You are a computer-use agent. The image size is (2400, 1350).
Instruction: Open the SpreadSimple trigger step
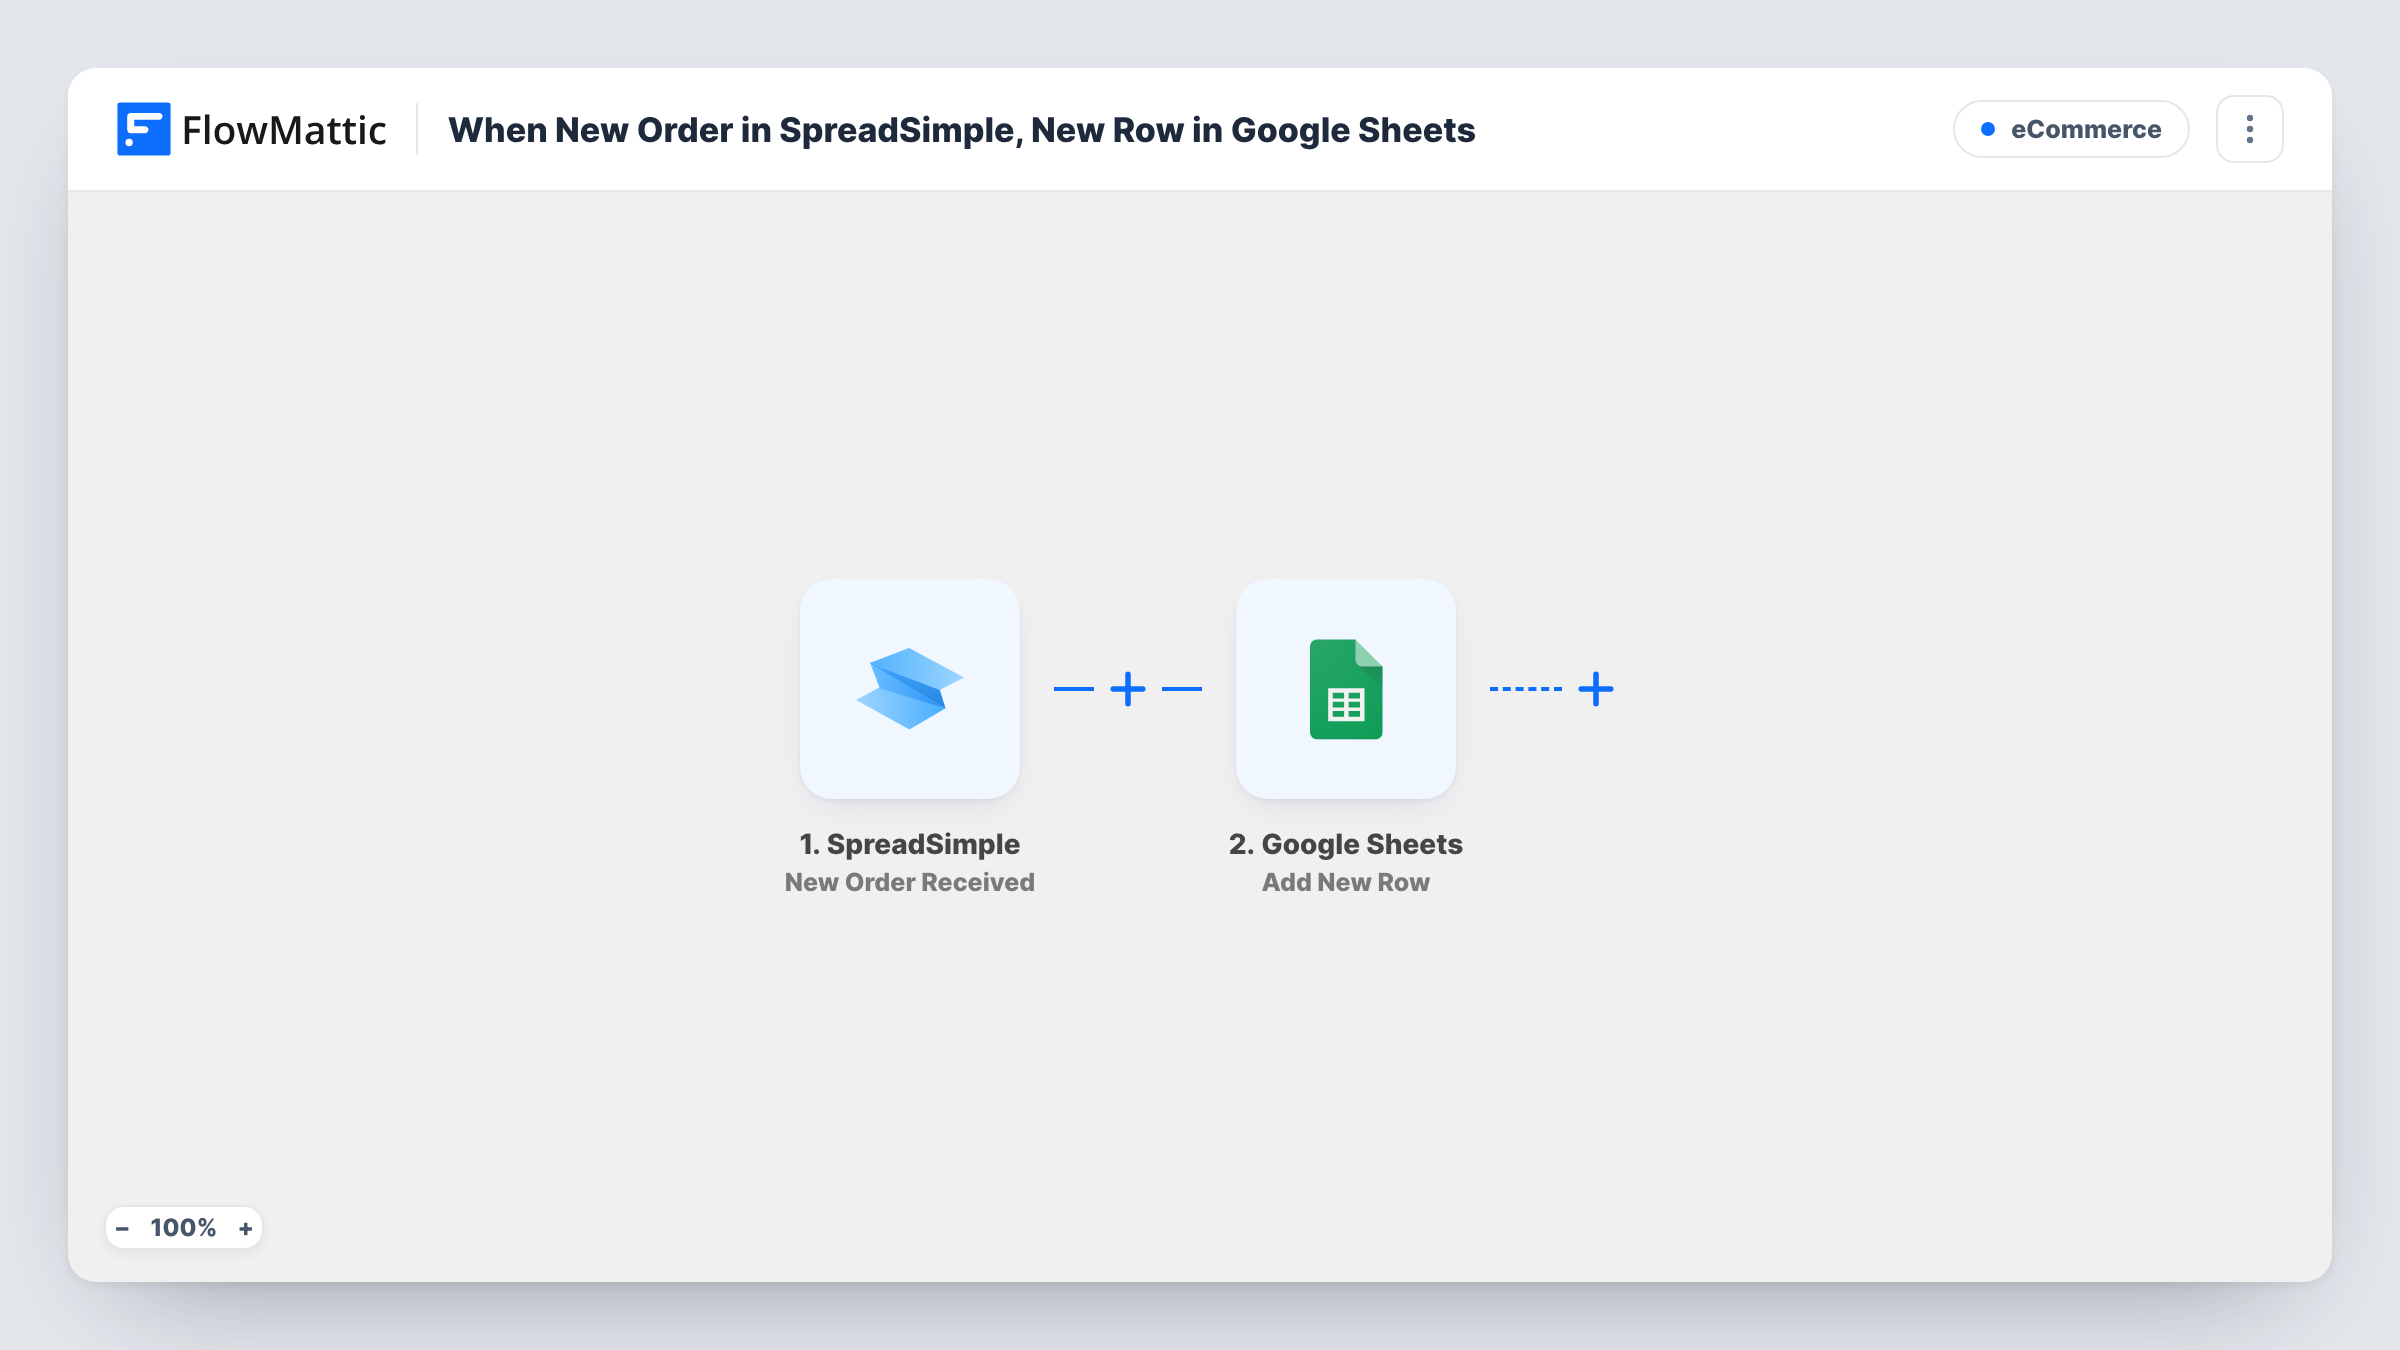coord(910,689)
